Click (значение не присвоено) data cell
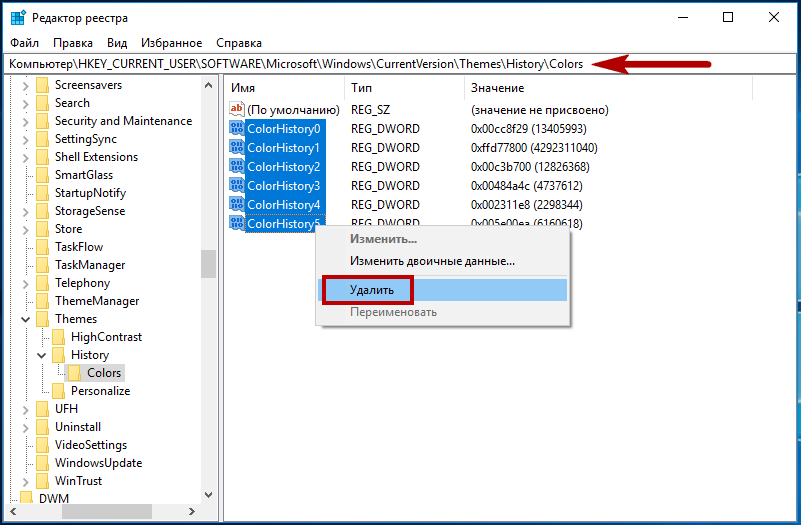Viewport: 801px width, 525px height. point(539,110)
